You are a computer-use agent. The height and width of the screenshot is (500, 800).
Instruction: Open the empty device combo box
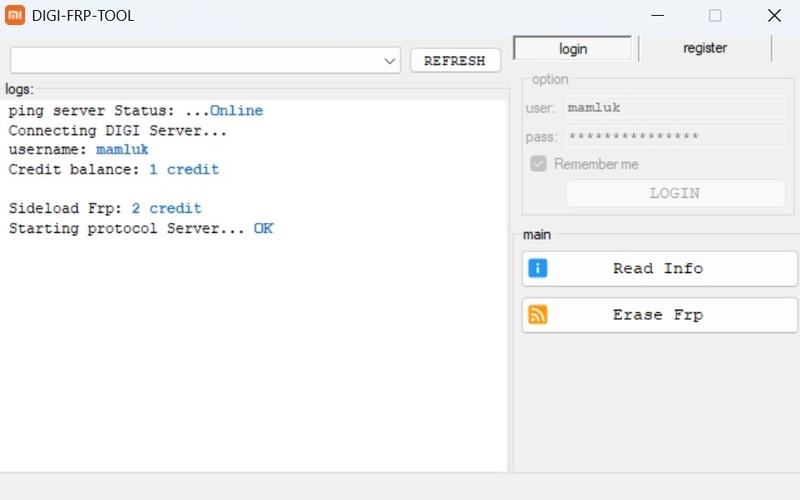205,61
